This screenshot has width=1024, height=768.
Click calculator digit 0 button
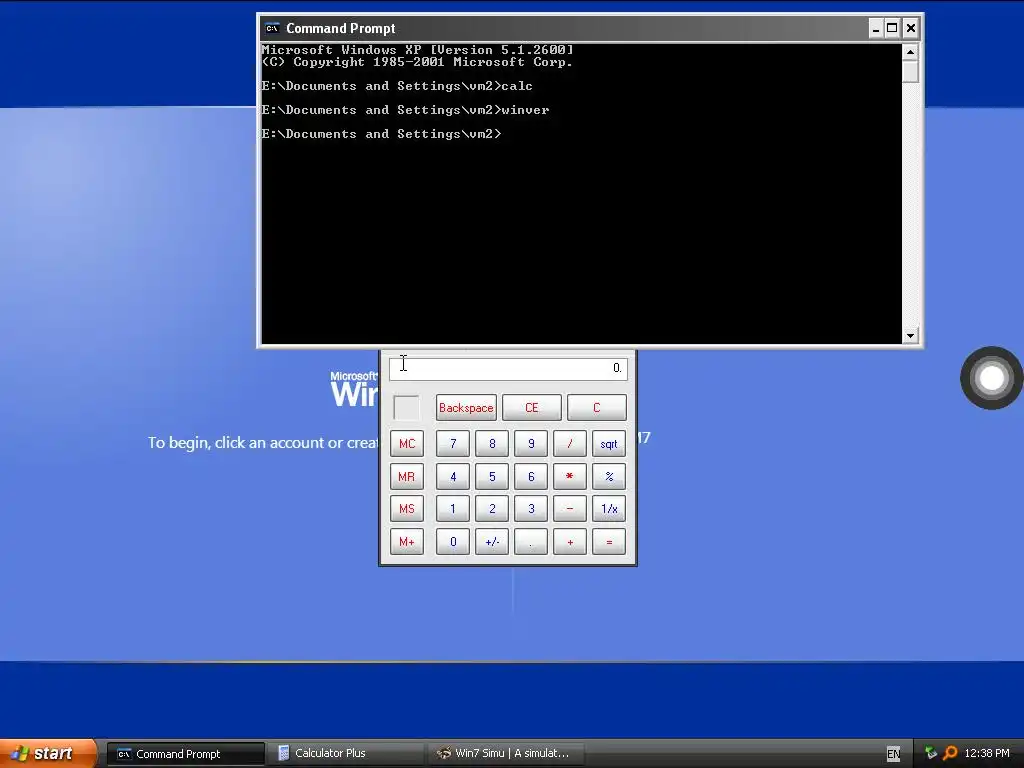tap(453, 541)
